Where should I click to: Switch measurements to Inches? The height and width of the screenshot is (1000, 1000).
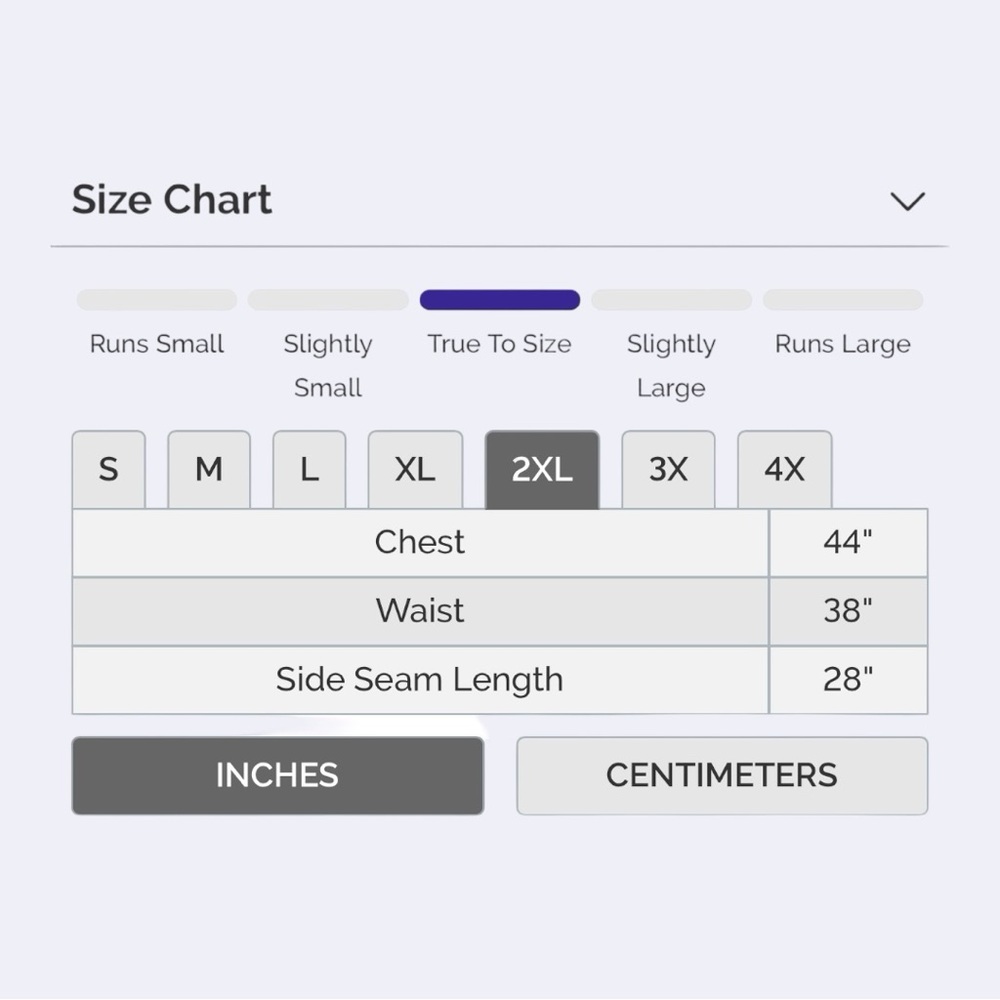[x=277, y=776]
